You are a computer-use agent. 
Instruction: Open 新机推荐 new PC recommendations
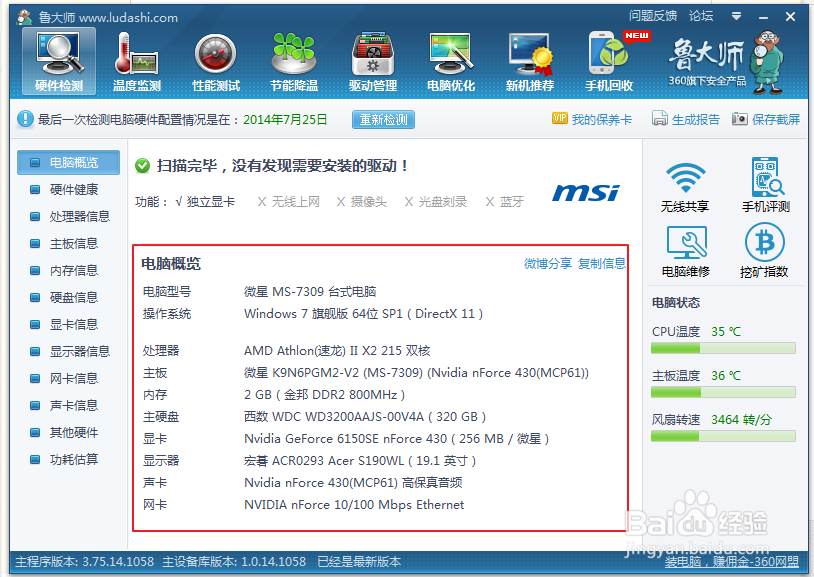(x=530, y=61)
